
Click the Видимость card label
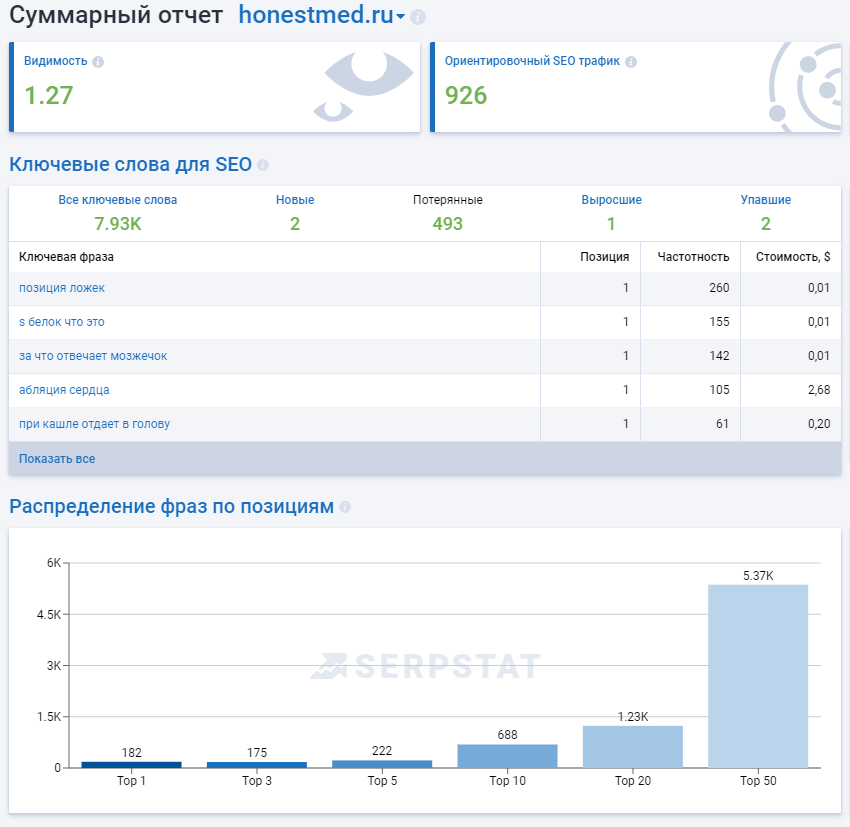pos(55,61)
